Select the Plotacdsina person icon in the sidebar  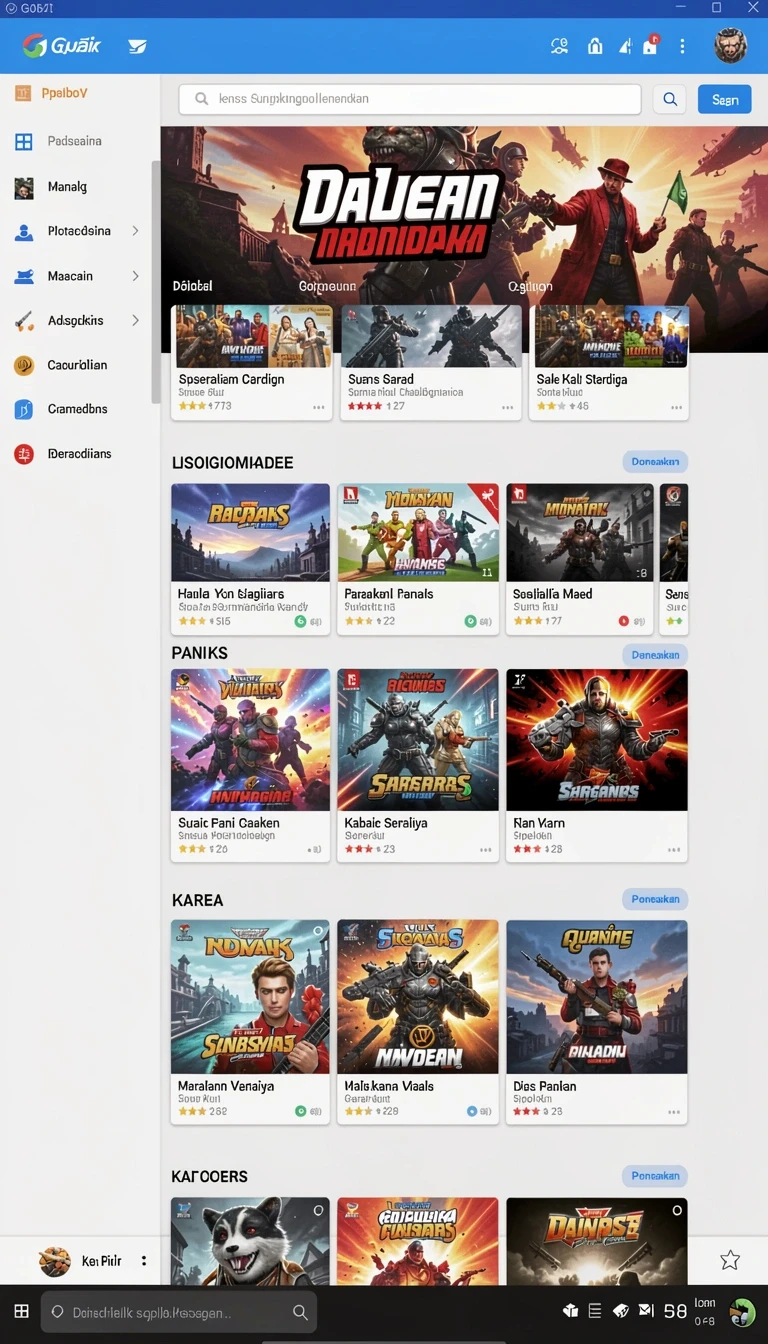coord(24,232)
